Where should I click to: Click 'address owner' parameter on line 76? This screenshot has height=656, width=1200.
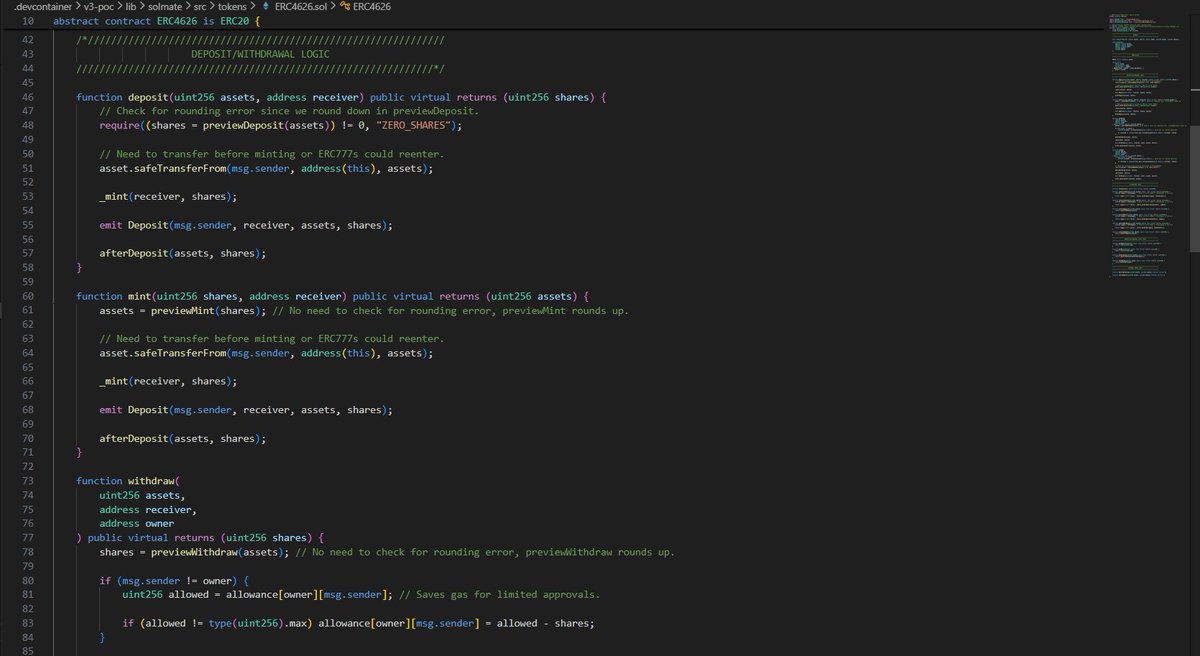coord(137,524)
